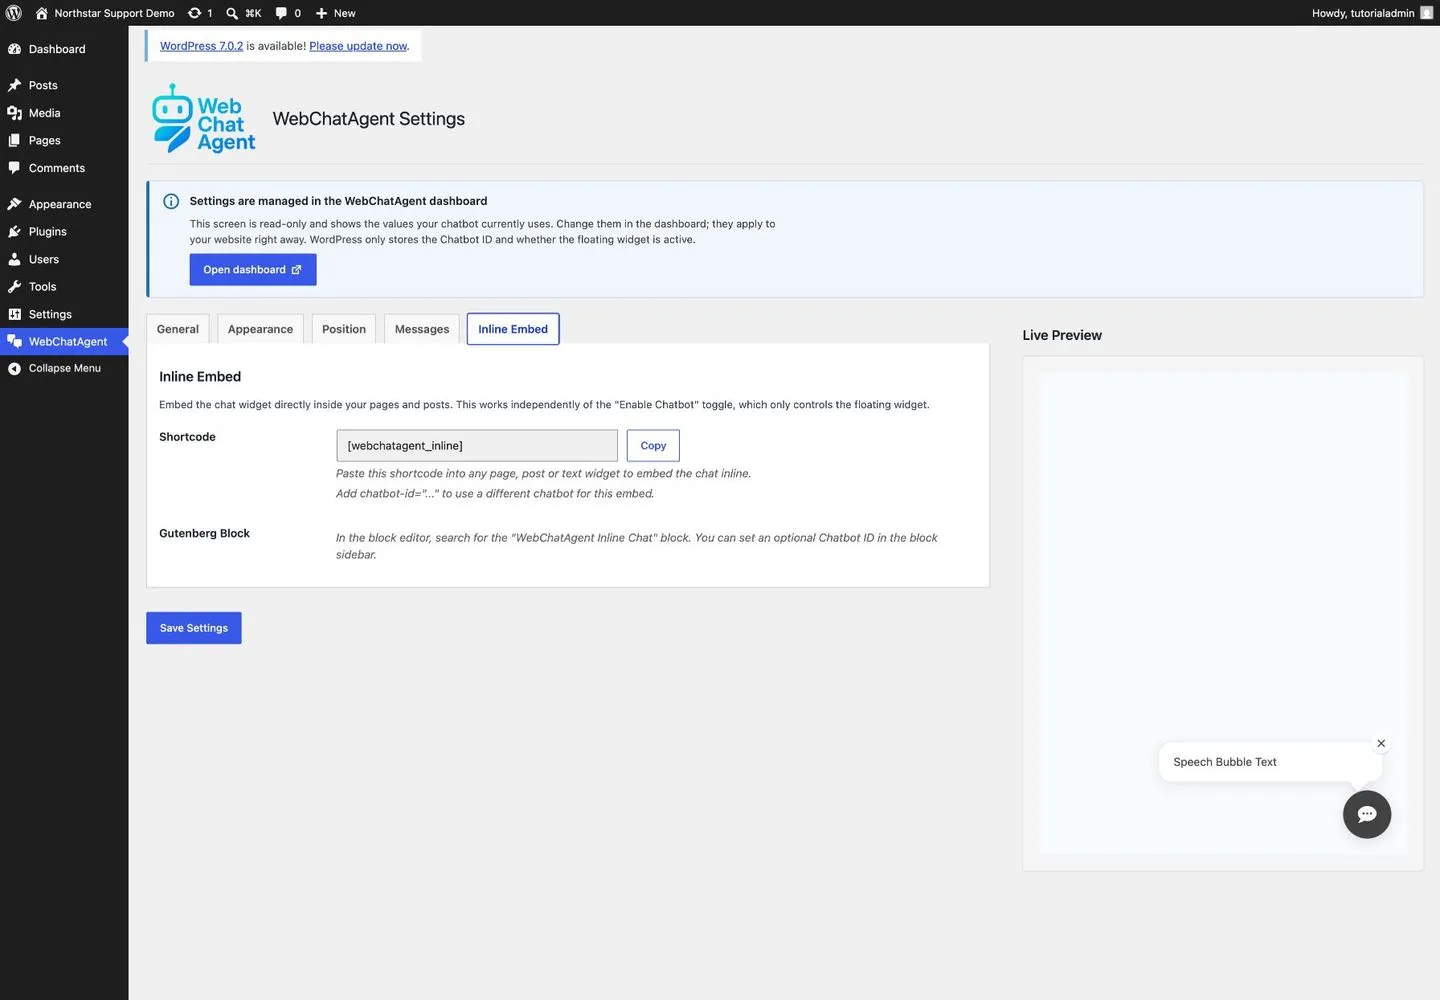Click the New text in the admin bar
The height and width of the screenshot is (1000, 1440).
click(345, 13)
